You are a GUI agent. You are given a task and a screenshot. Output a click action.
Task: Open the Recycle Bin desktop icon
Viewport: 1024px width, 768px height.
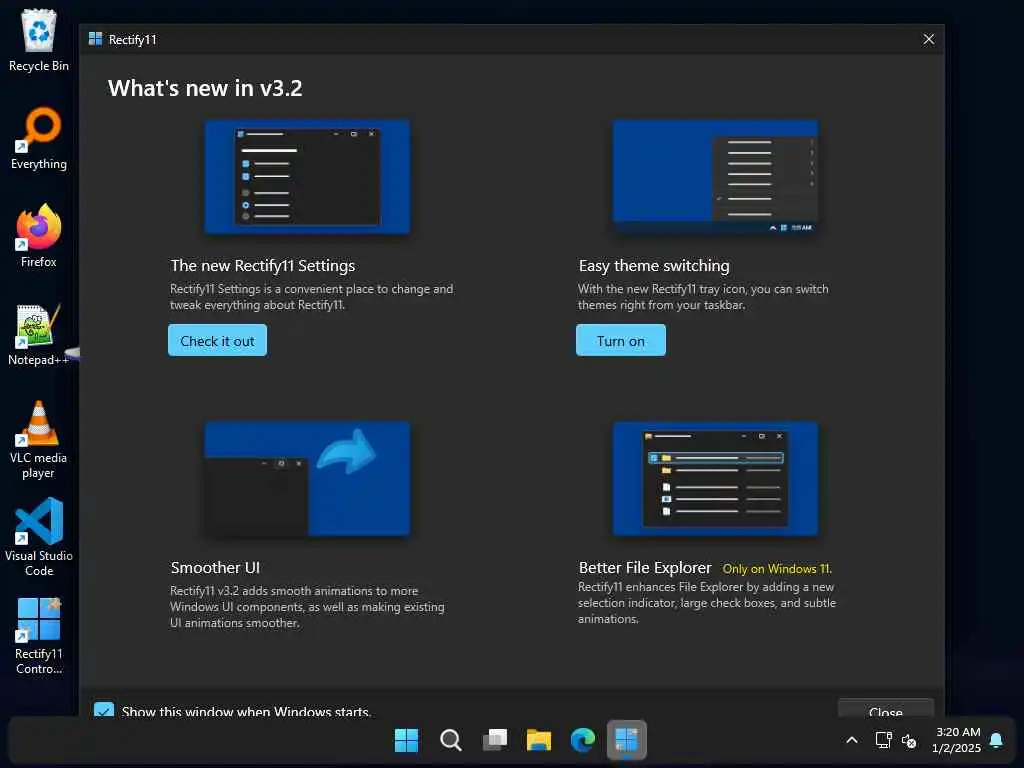[x=39, y=39]
